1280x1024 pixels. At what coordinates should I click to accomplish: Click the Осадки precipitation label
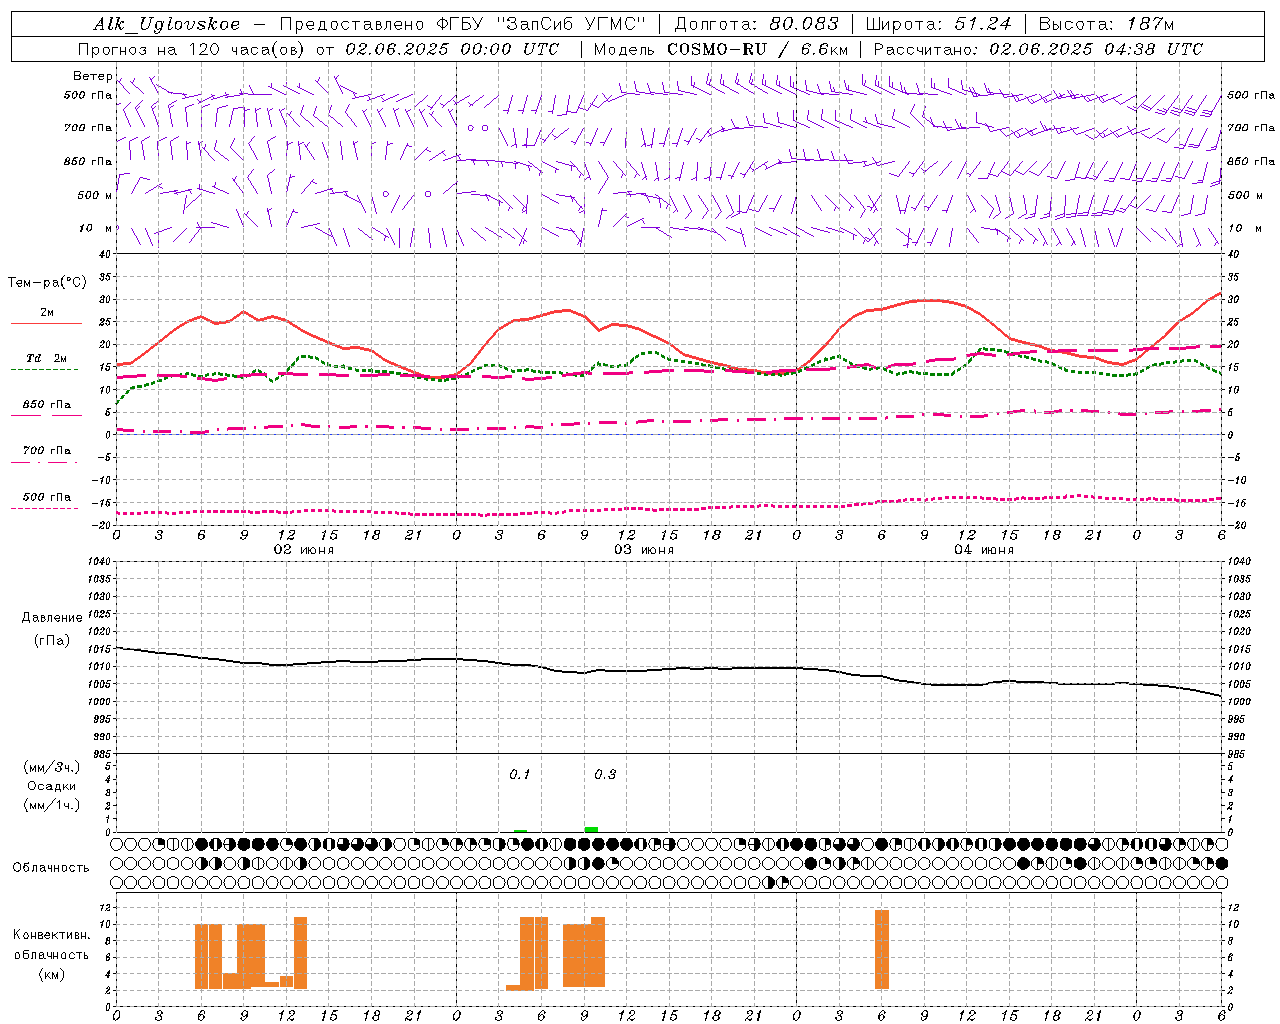point(52,786)
